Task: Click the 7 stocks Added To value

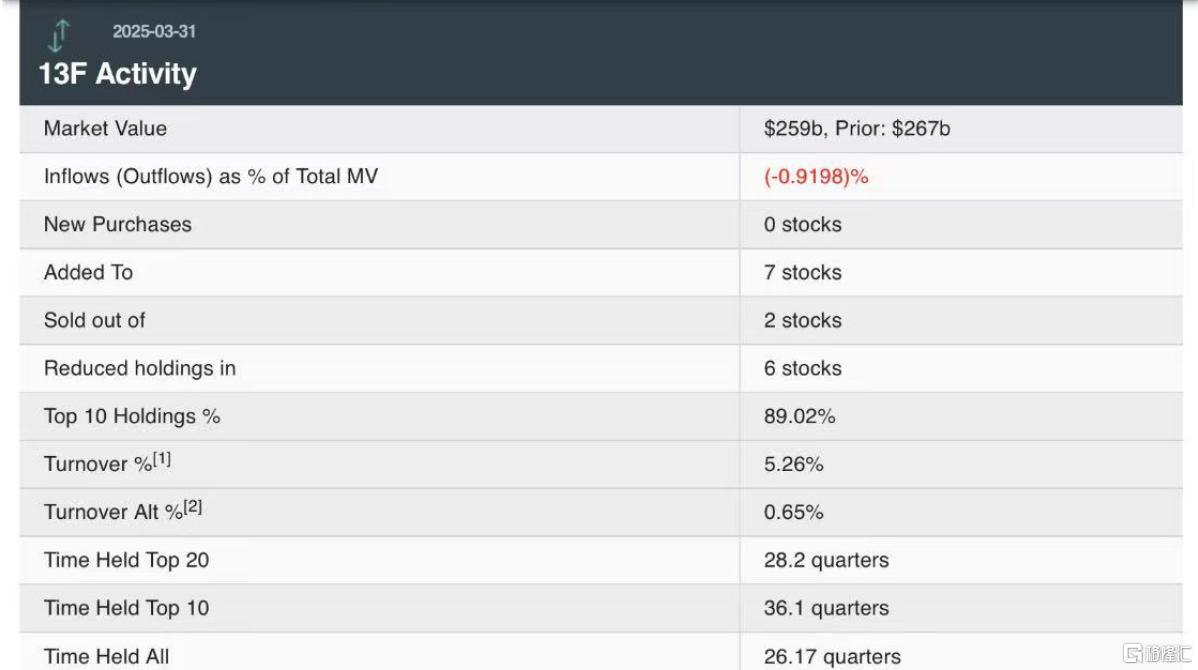Action: click(x=802, y=272)
